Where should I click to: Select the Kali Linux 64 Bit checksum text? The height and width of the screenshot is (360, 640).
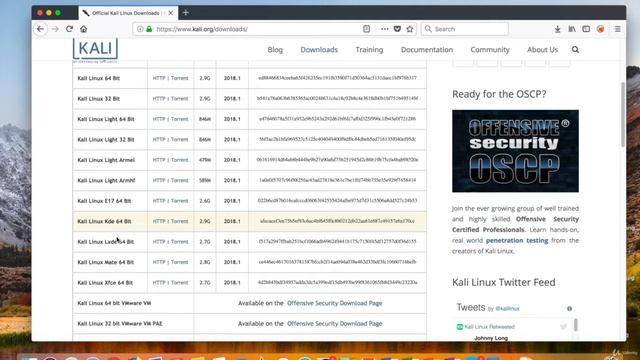(337, 78)
